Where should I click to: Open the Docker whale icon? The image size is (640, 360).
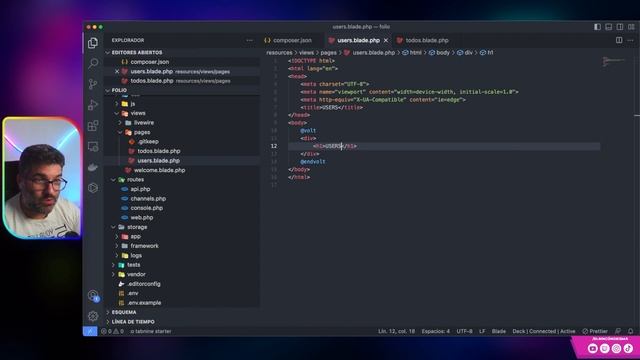93,167
